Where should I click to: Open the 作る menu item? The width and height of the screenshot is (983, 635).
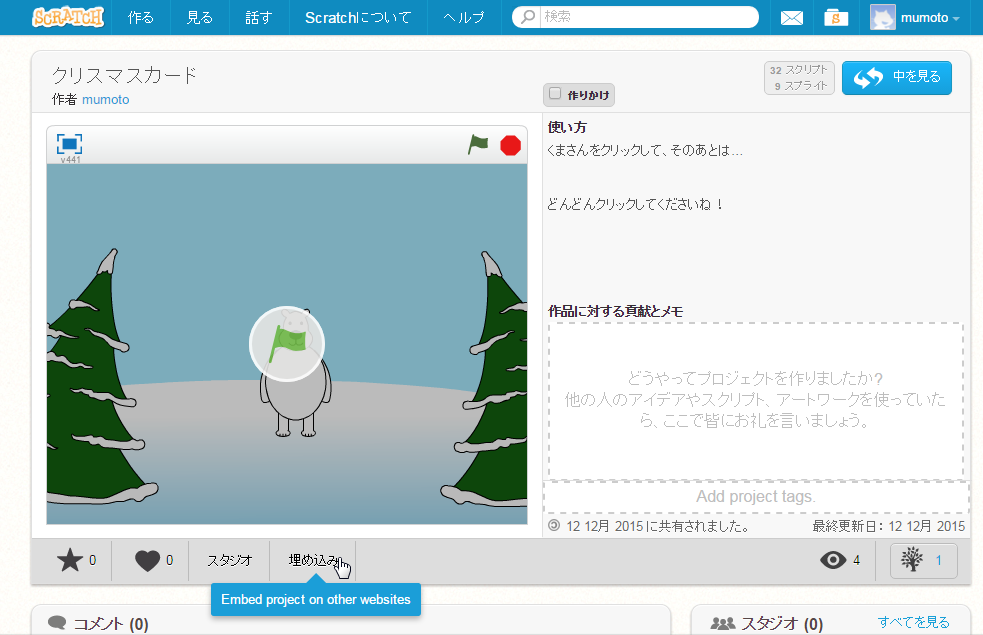[x=140, y=18]
